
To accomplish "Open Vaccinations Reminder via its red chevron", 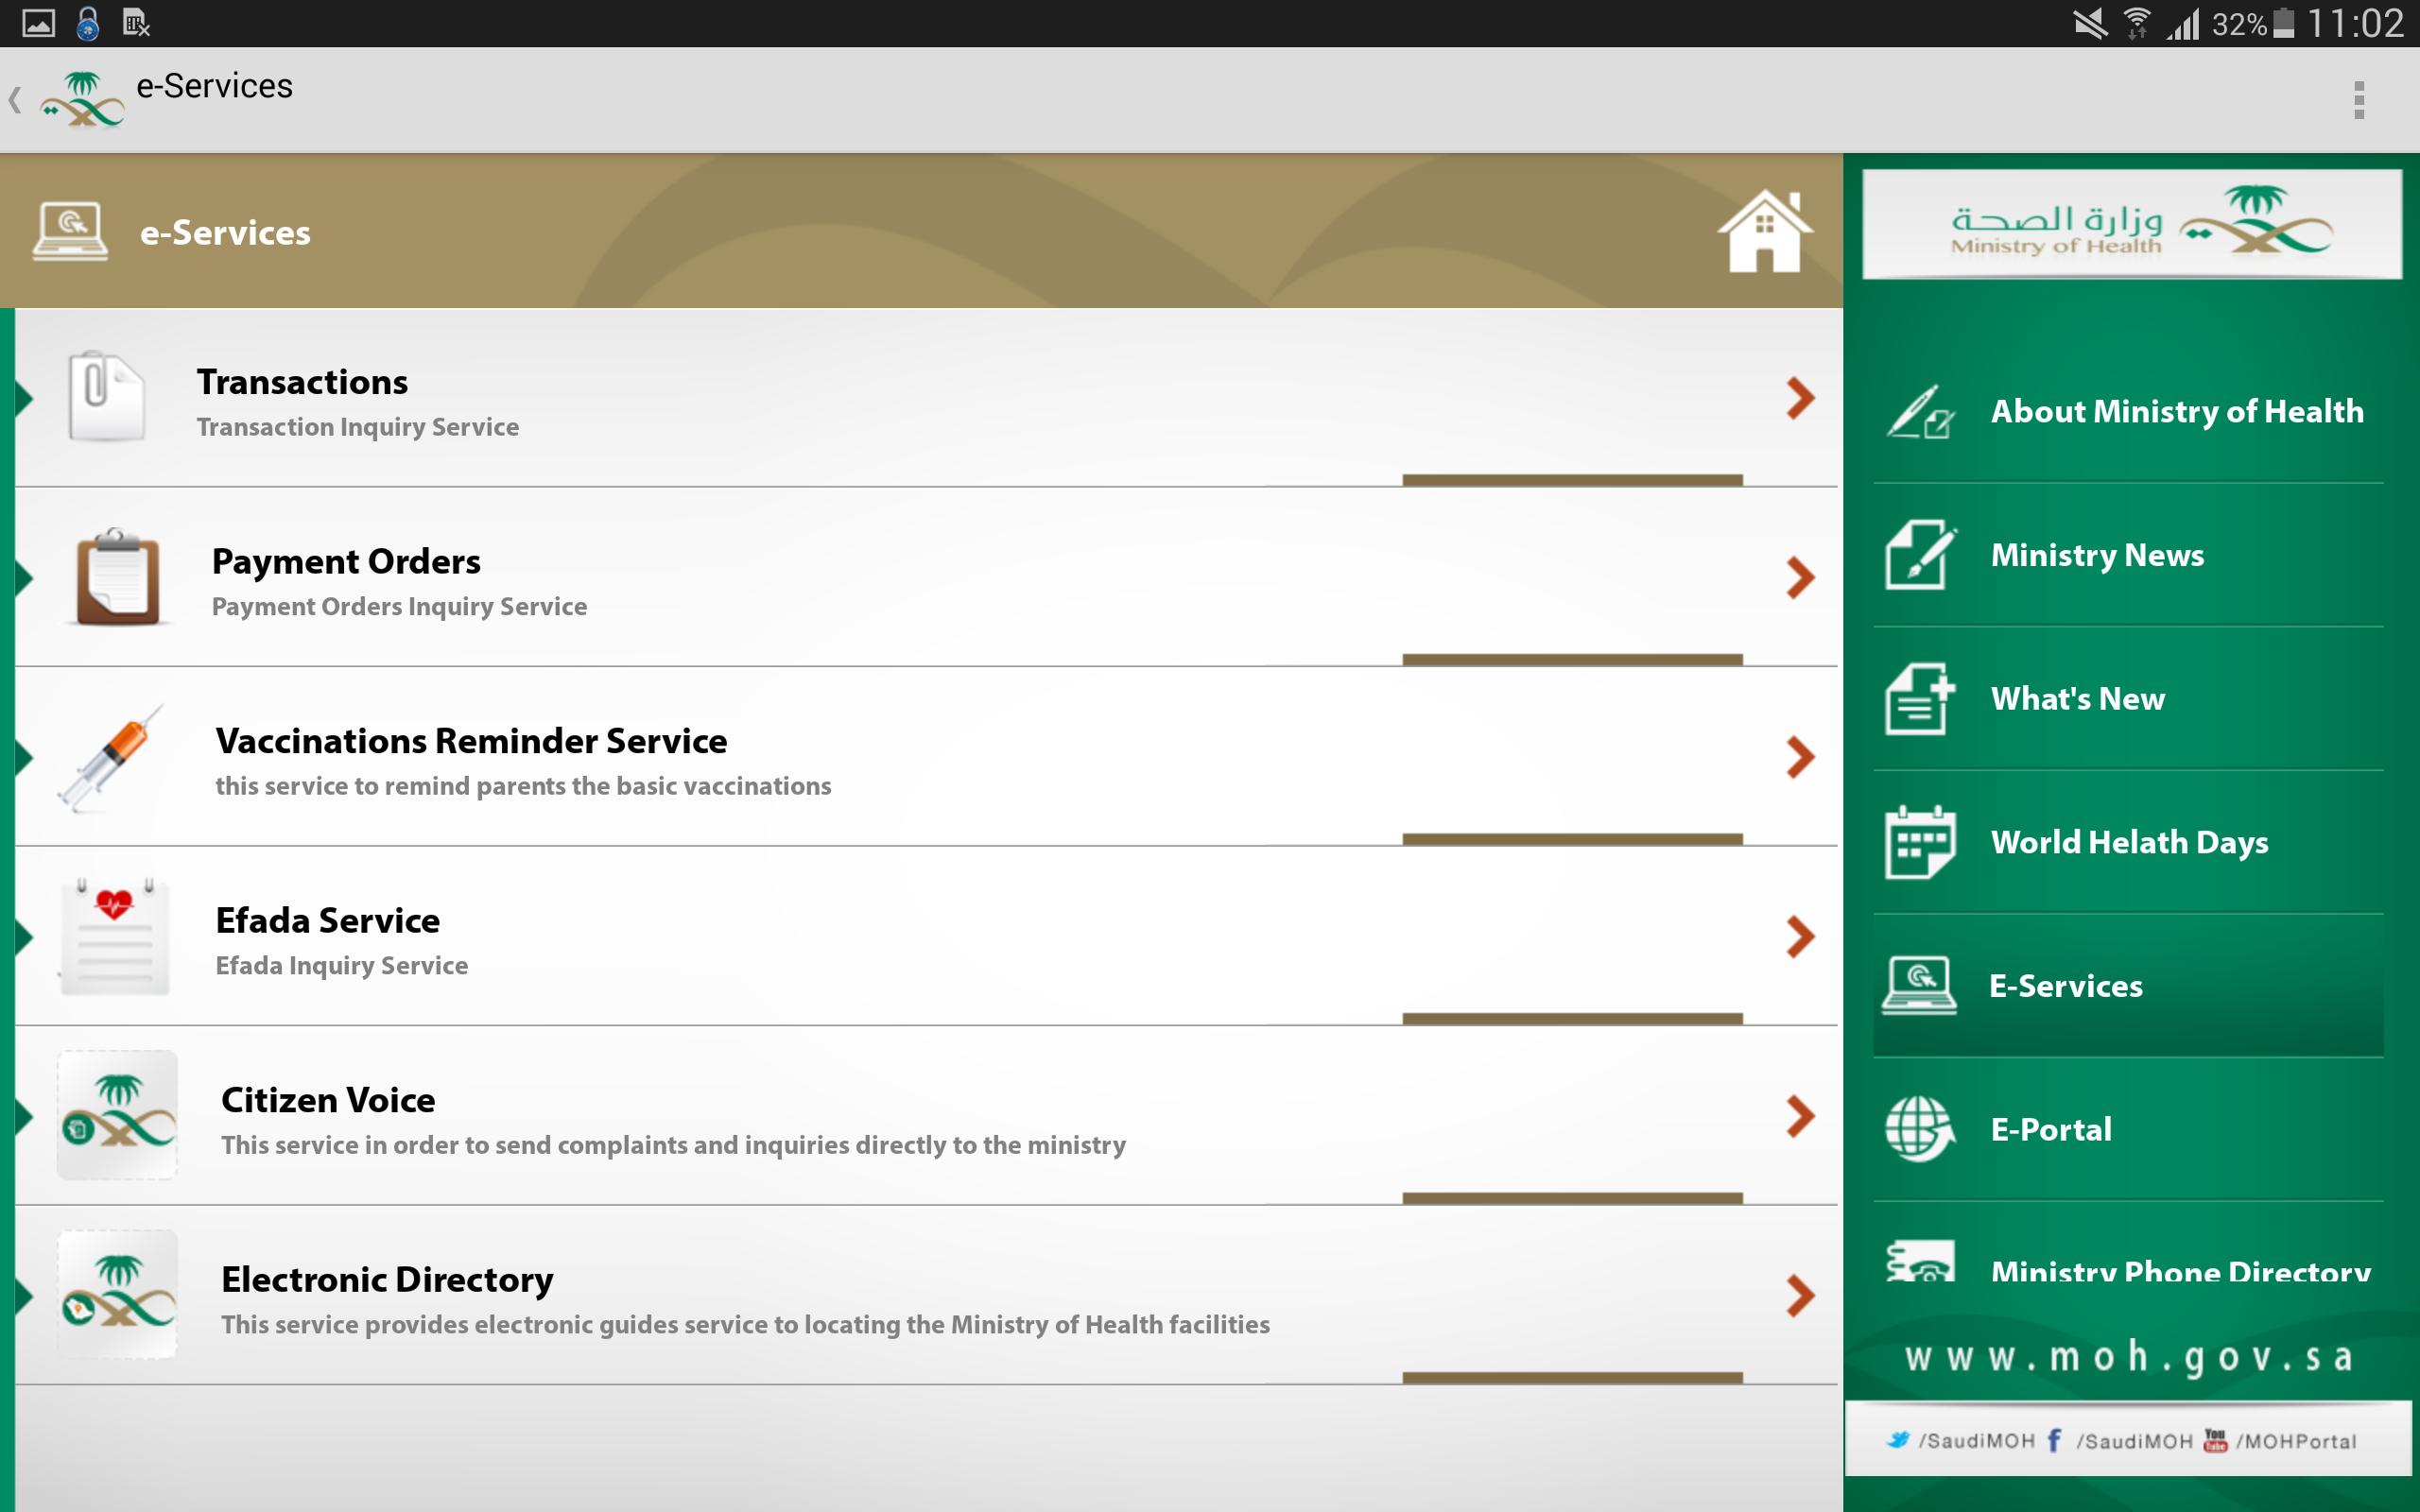I will (x=1800, y=757).
